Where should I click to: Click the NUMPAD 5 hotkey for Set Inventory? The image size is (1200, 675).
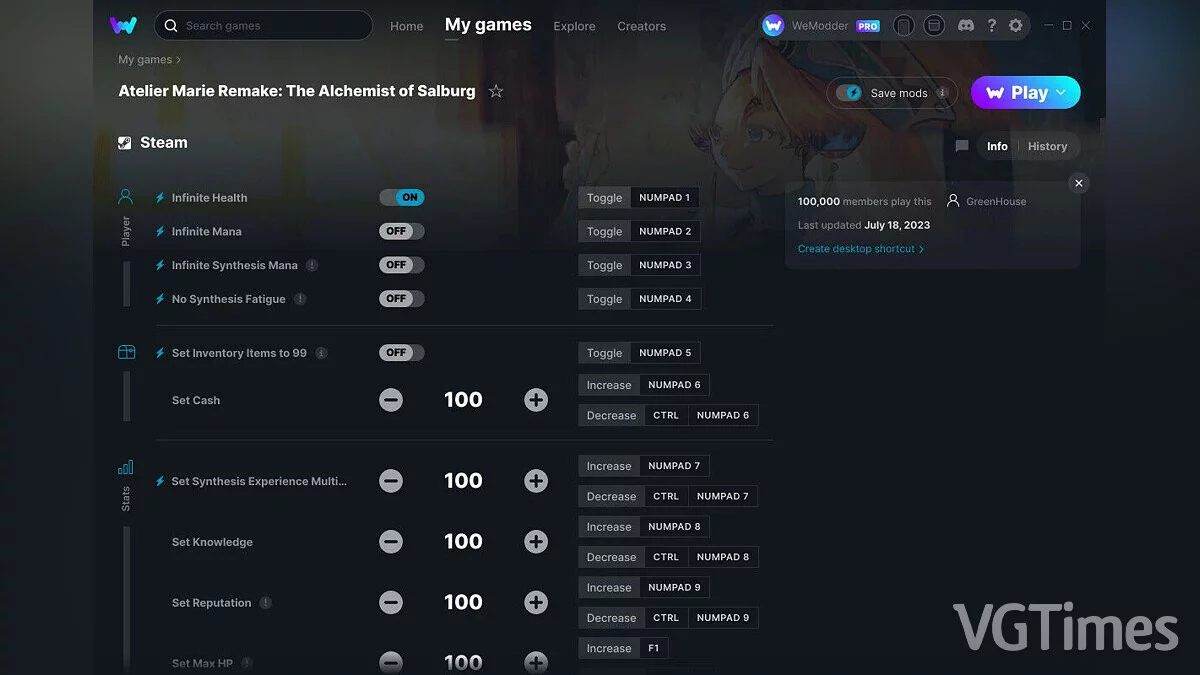(665, 353)
